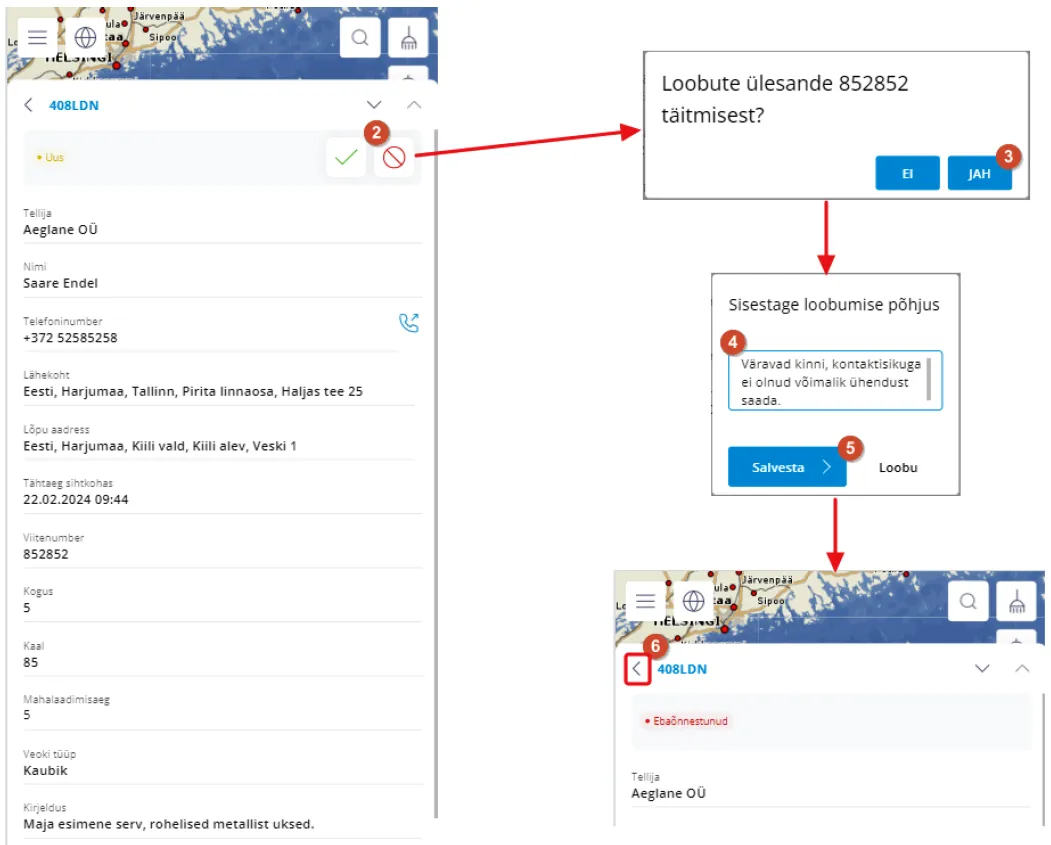
Task: Save the reason with the Salvesta button
Action: pyautogui.click(x=786, y=467)
